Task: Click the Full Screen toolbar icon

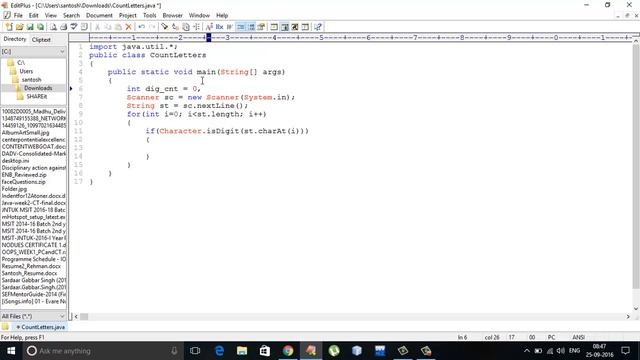Action: pos(295,27)
